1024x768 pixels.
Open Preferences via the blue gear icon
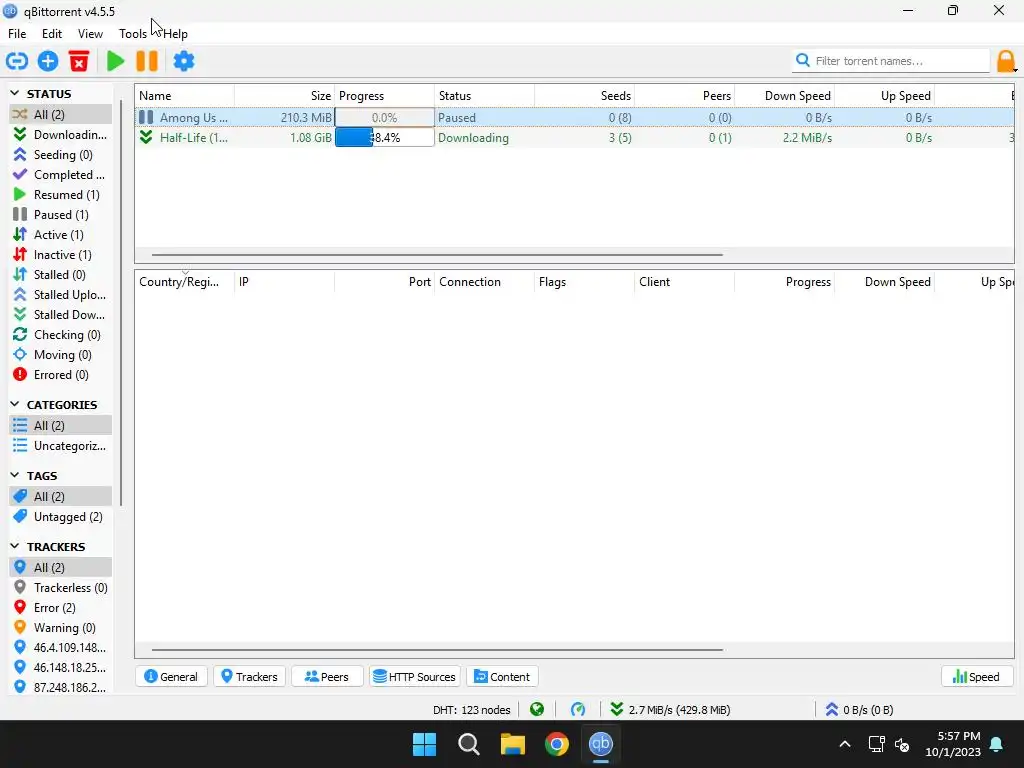coord(184,61)
